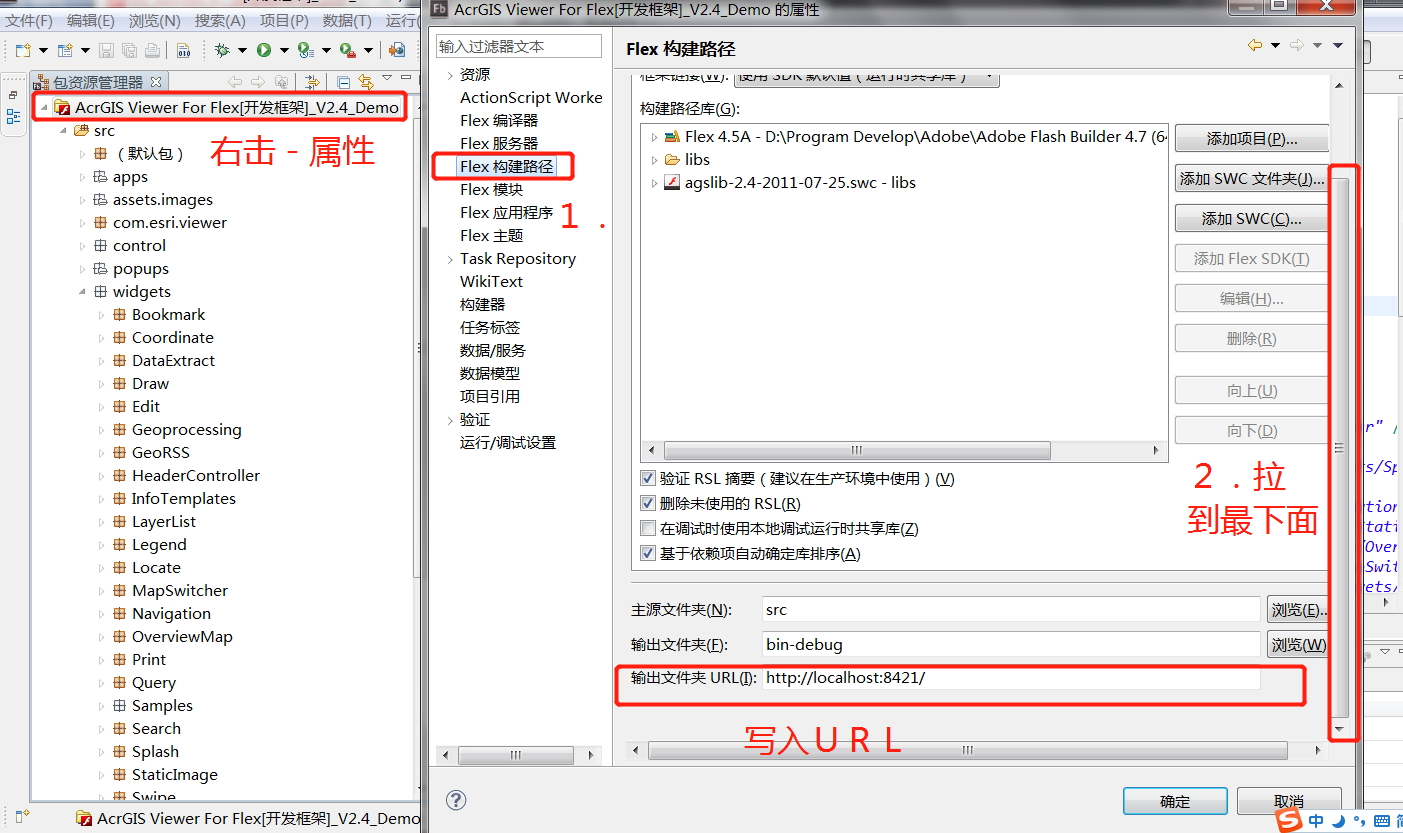1403x833 pixels.
Task: Browse for output folder (浏览 W)
Action: coord(1298,645)
